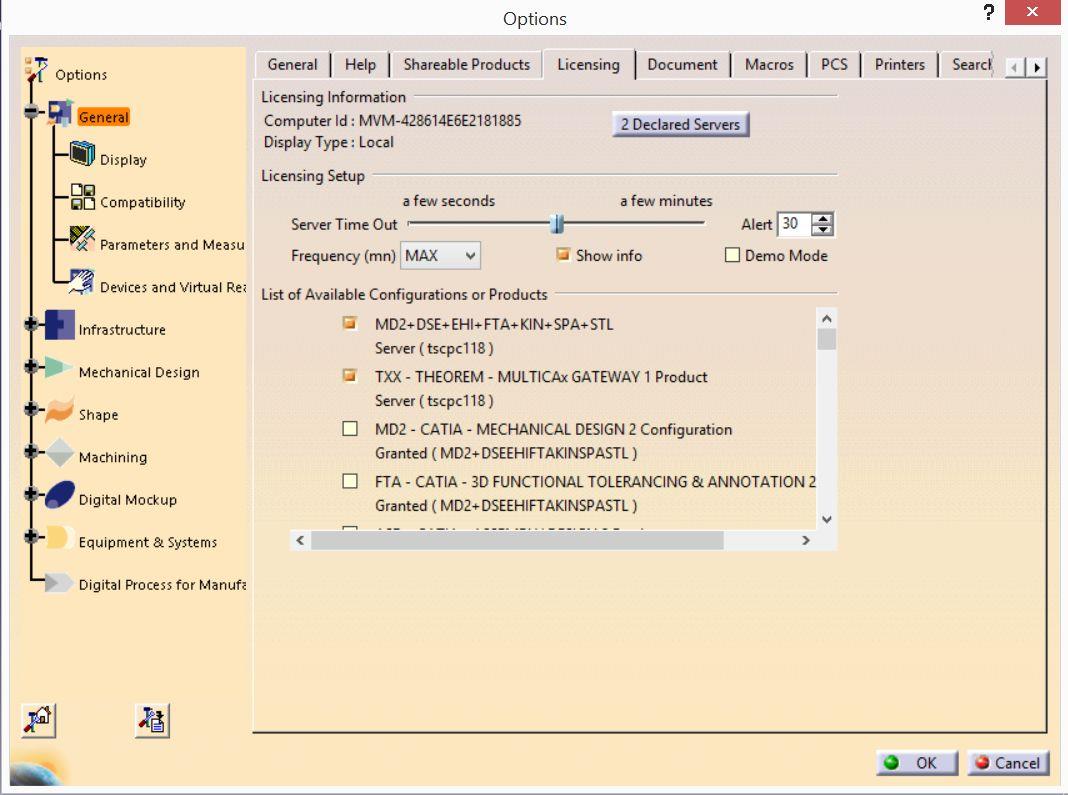Check MD2 MECHANICAL DESIGN 2 Configuration
This screenshot has height=795, width=1068.
[x=350, y=428]
